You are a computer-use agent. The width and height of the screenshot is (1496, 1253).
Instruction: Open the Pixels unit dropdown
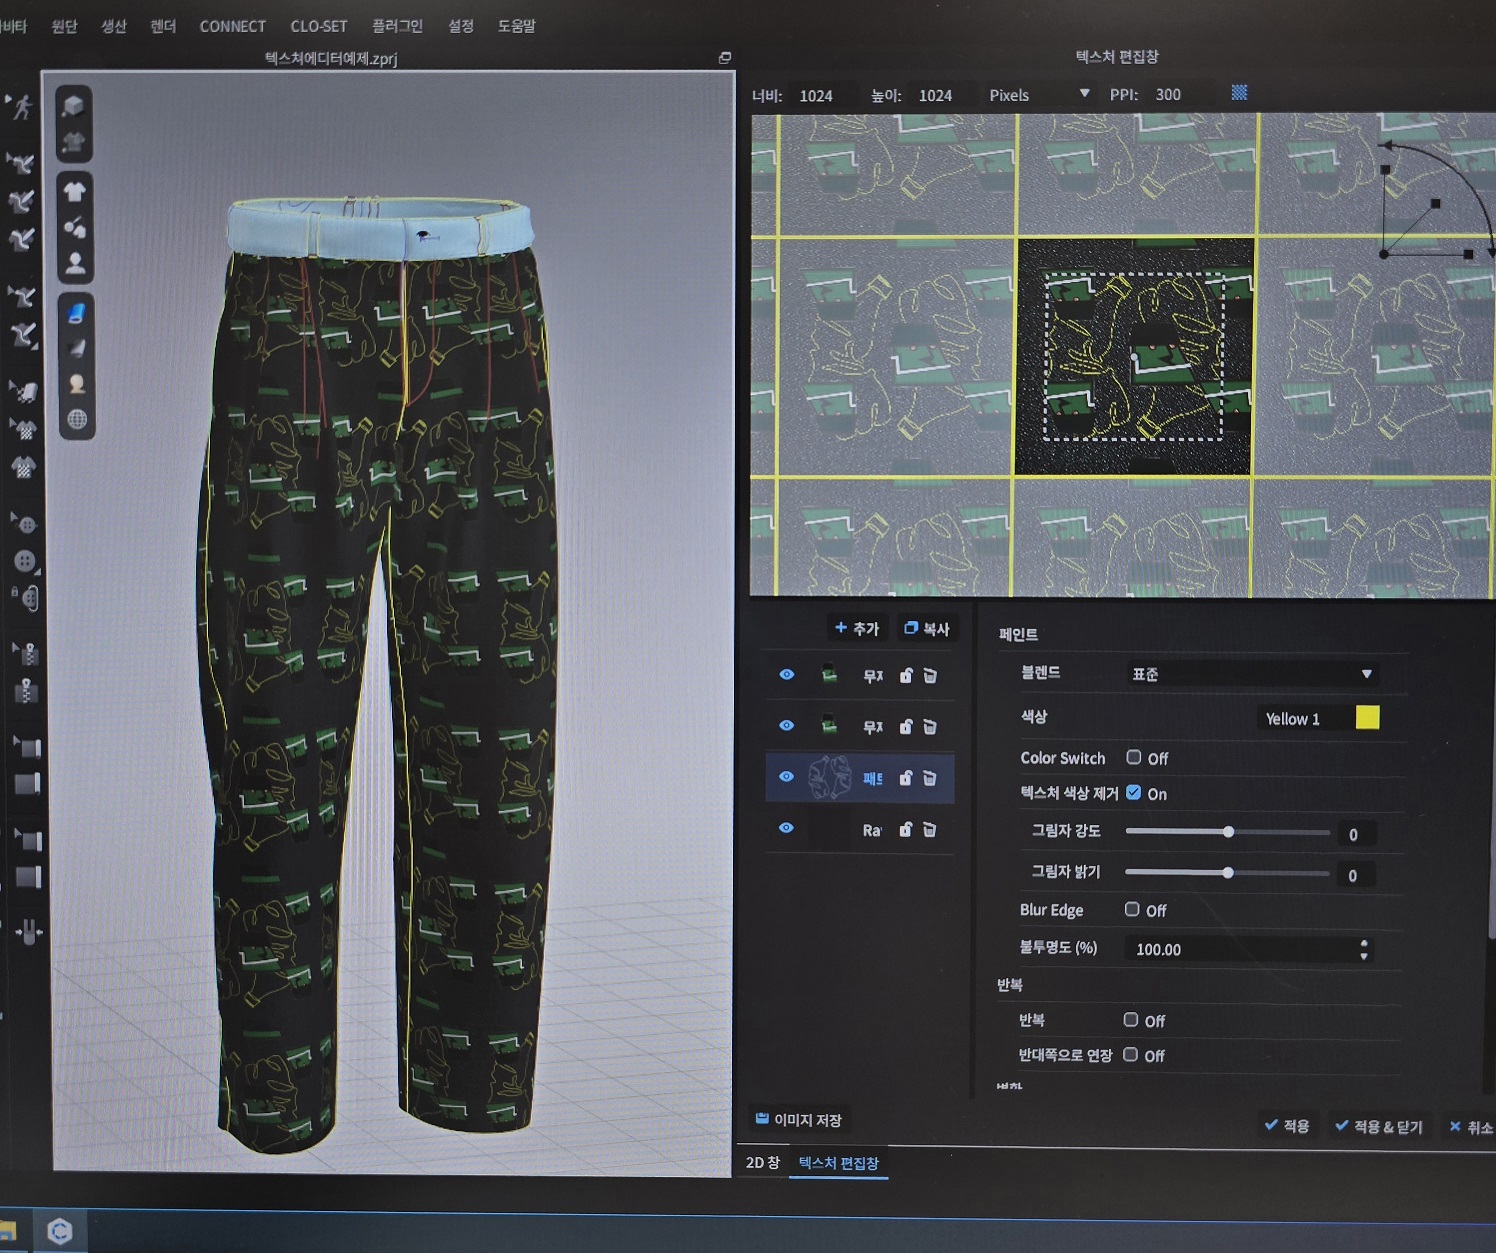point(1038,95)
